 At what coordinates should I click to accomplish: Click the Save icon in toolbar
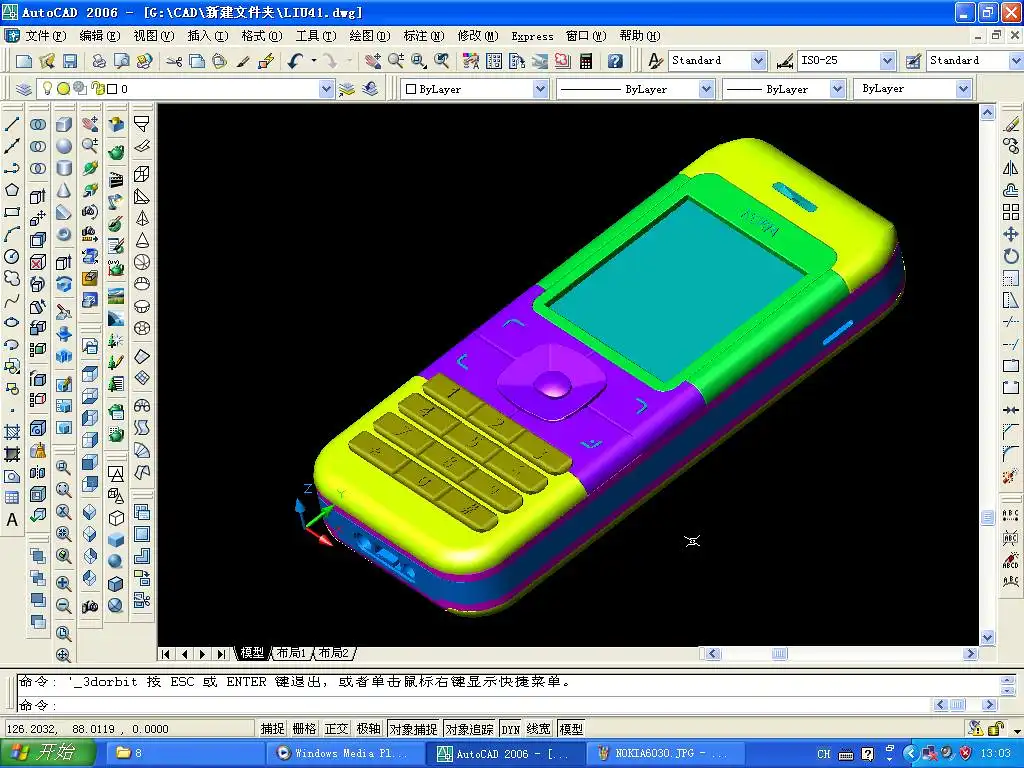pyautogui.click(x=70, y=61)
